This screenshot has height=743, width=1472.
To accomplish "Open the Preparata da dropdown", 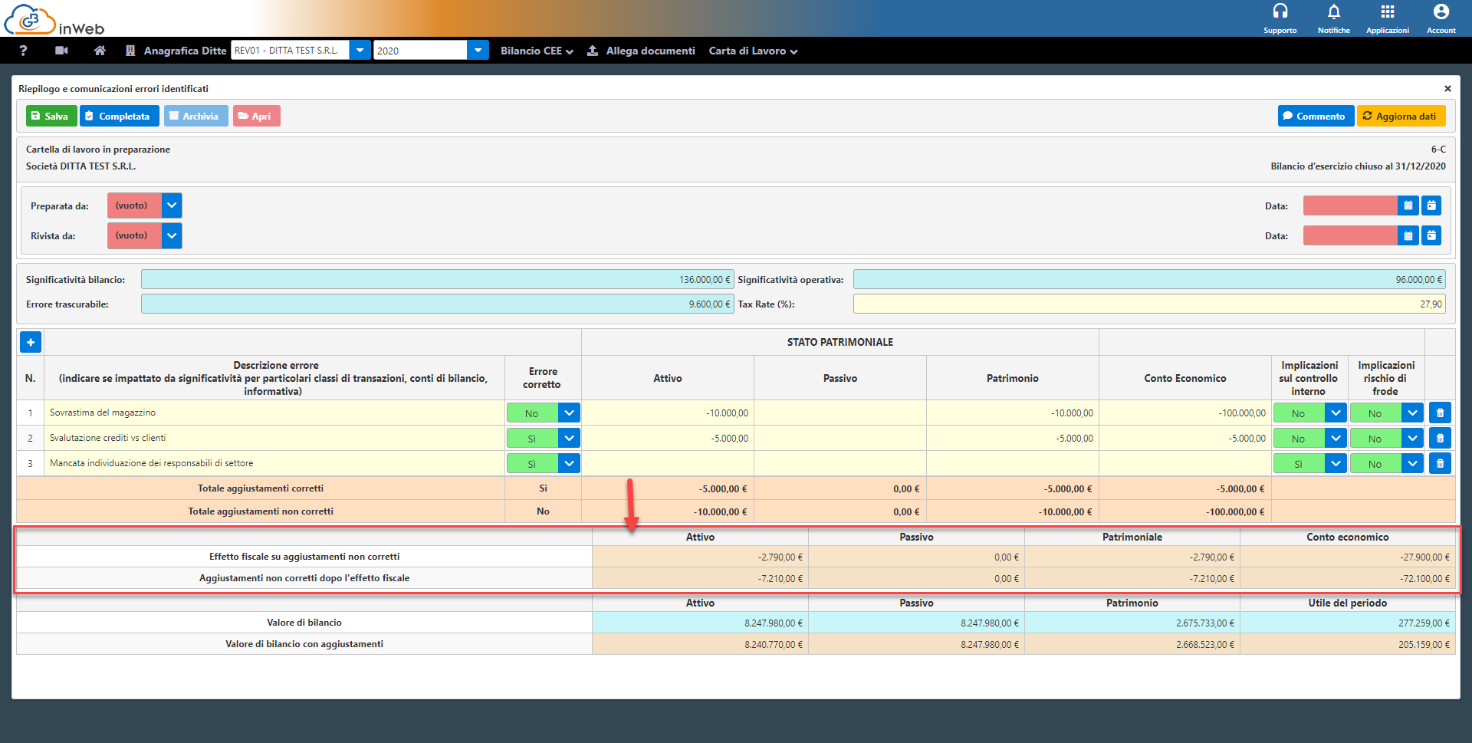I will tap(172, 206).
